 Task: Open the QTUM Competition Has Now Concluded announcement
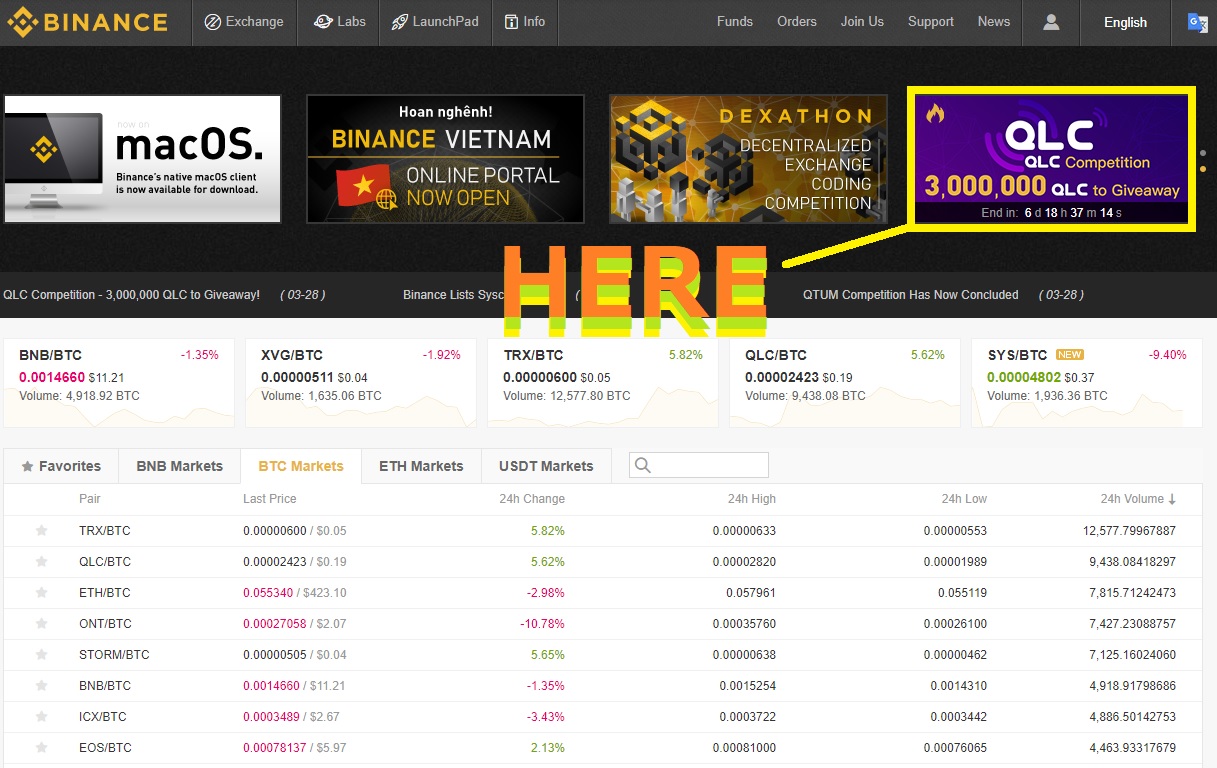click(910, 295)
